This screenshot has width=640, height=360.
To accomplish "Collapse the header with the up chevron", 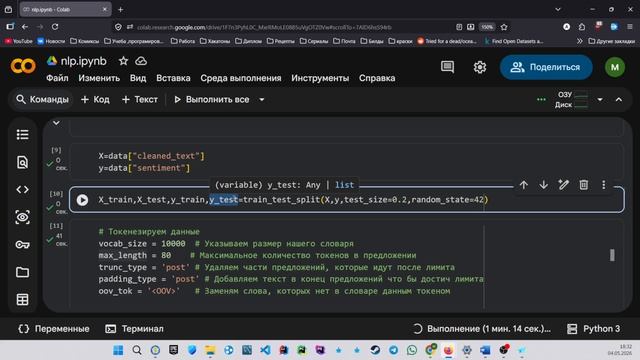I will click(x=619, y=100).
